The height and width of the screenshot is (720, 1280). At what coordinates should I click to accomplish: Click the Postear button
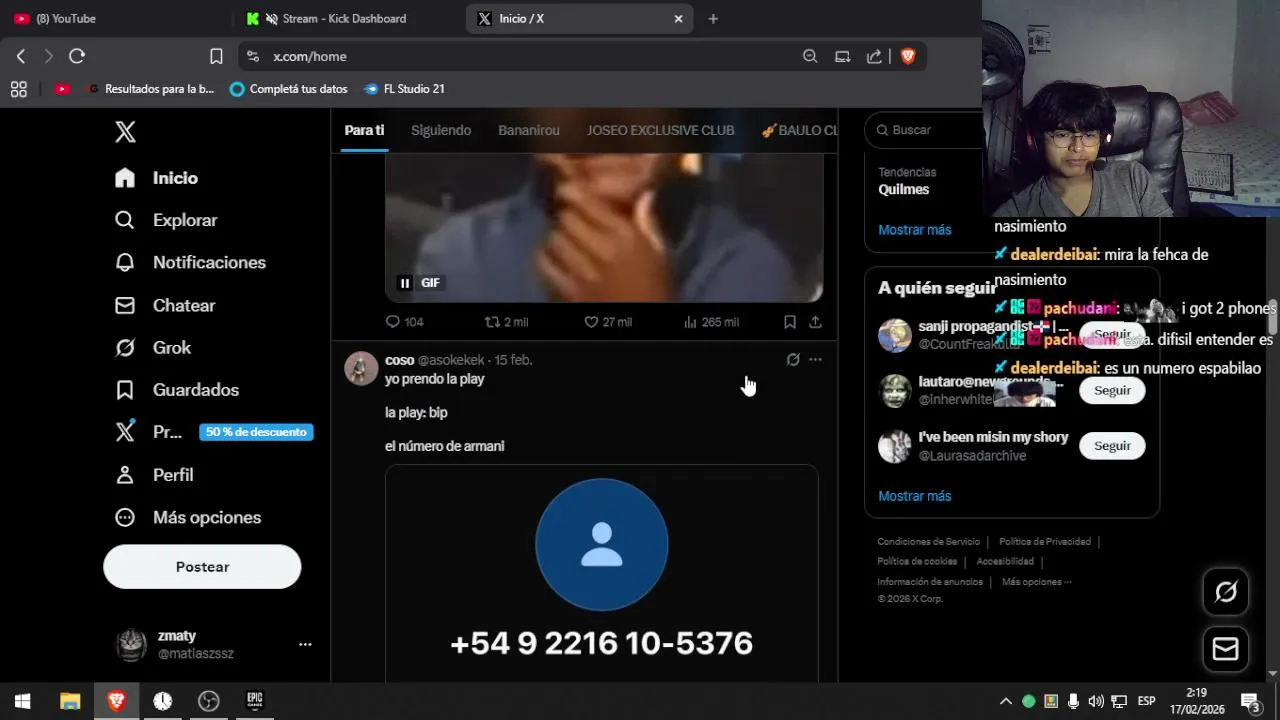(202, 567)
